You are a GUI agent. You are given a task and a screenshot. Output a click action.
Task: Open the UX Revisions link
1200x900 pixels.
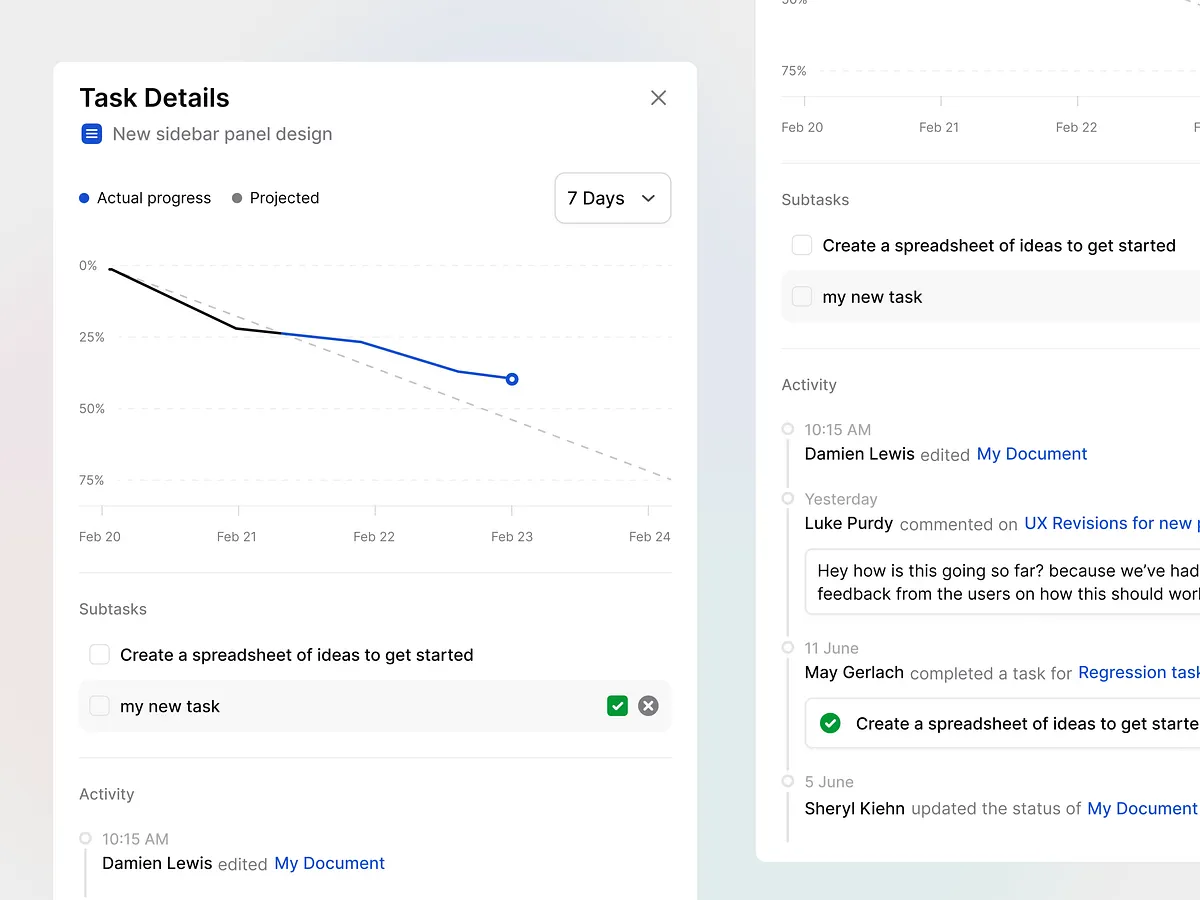click(1110, 523)
